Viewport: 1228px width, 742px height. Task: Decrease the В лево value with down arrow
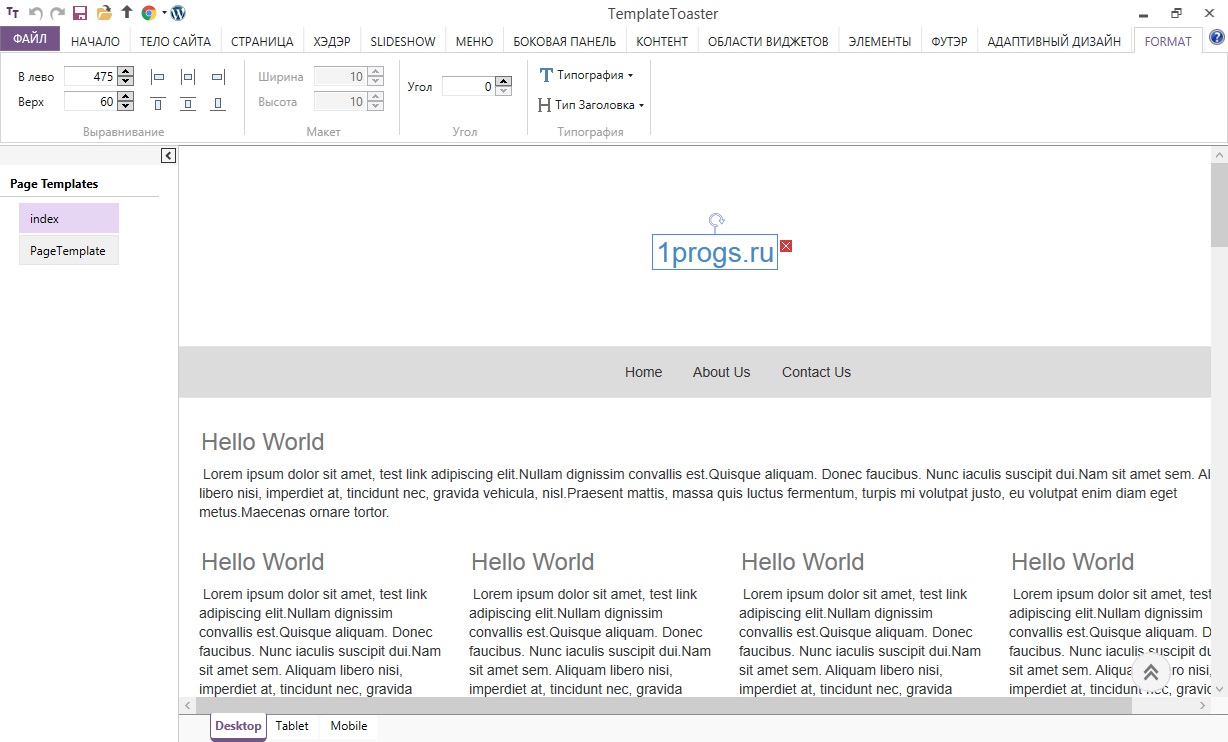(x=125, y=81)
